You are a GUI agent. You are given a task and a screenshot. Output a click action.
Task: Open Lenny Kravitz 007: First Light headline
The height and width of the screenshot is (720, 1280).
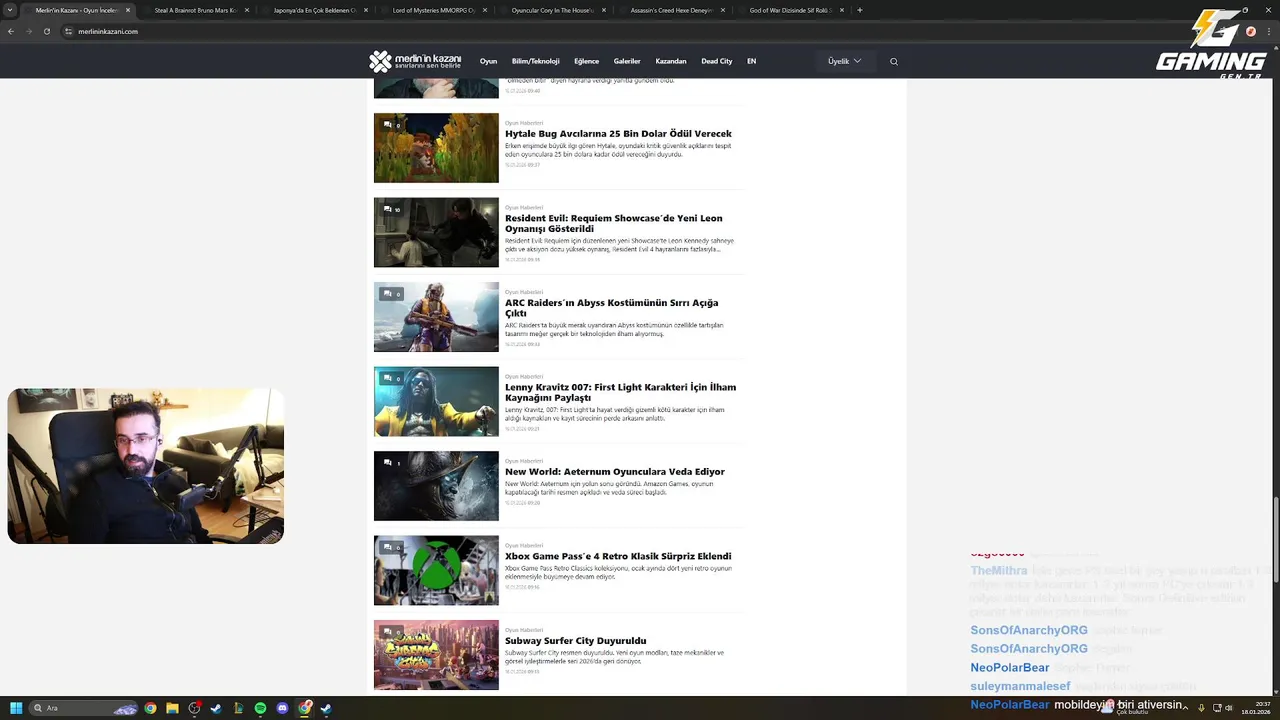(x=620, y=392)
